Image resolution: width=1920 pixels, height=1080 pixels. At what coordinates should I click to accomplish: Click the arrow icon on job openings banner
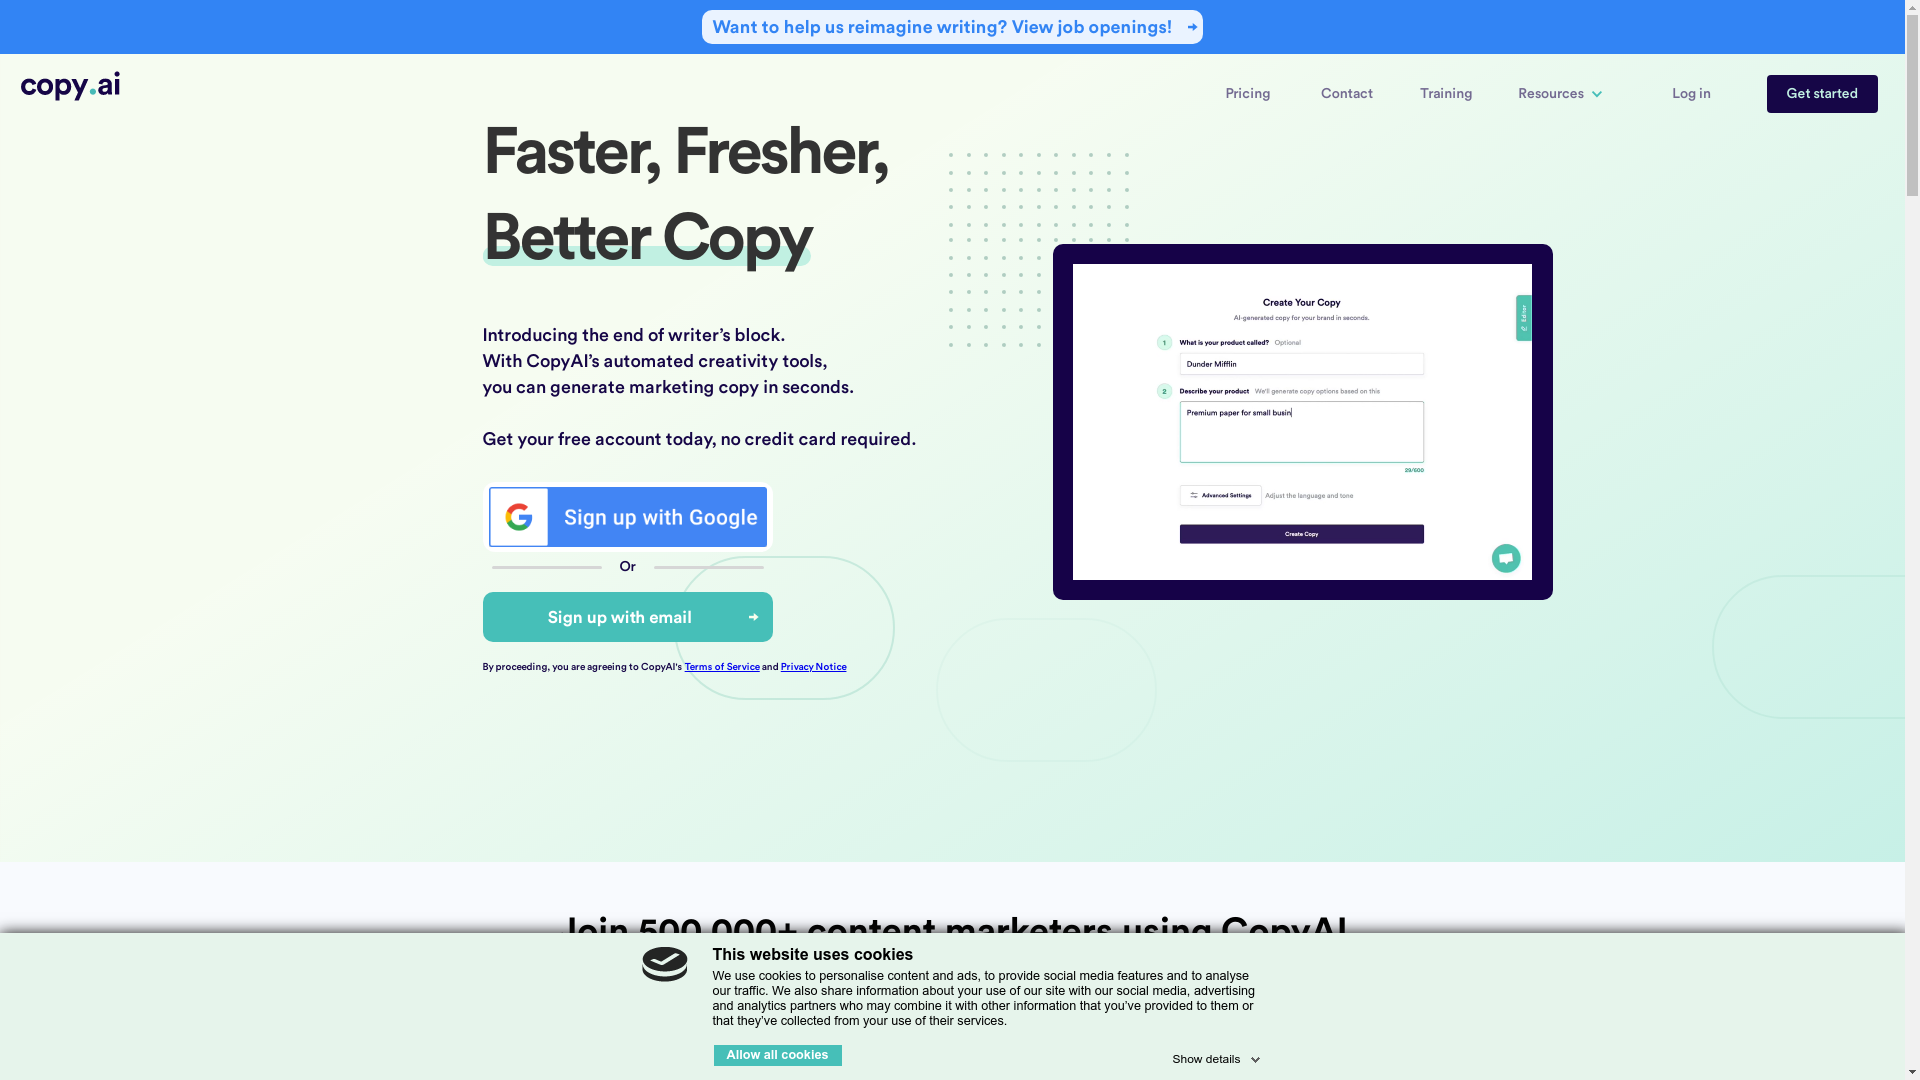point(1191,26)
